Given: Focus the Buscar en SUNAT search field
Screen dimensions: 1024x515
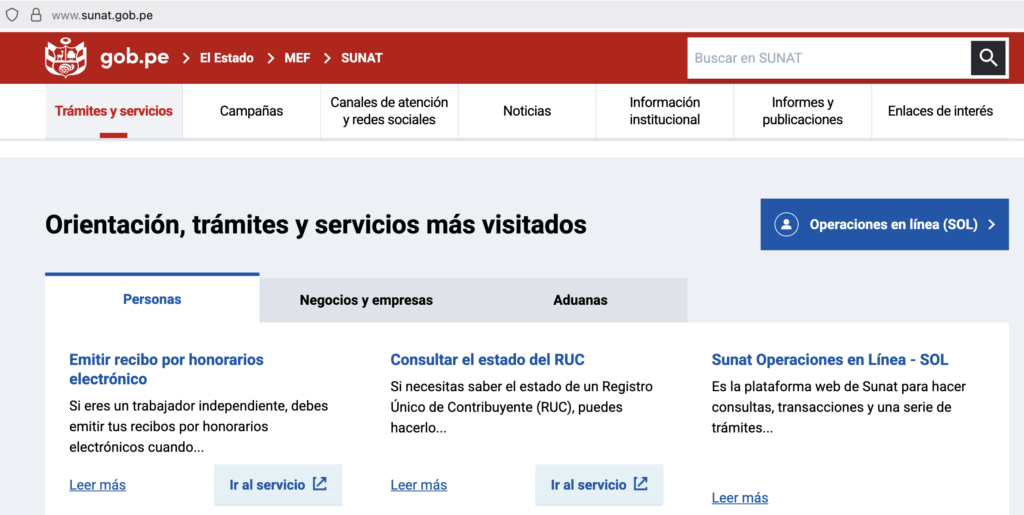Looking at the screenshot, I should point(829,58).
